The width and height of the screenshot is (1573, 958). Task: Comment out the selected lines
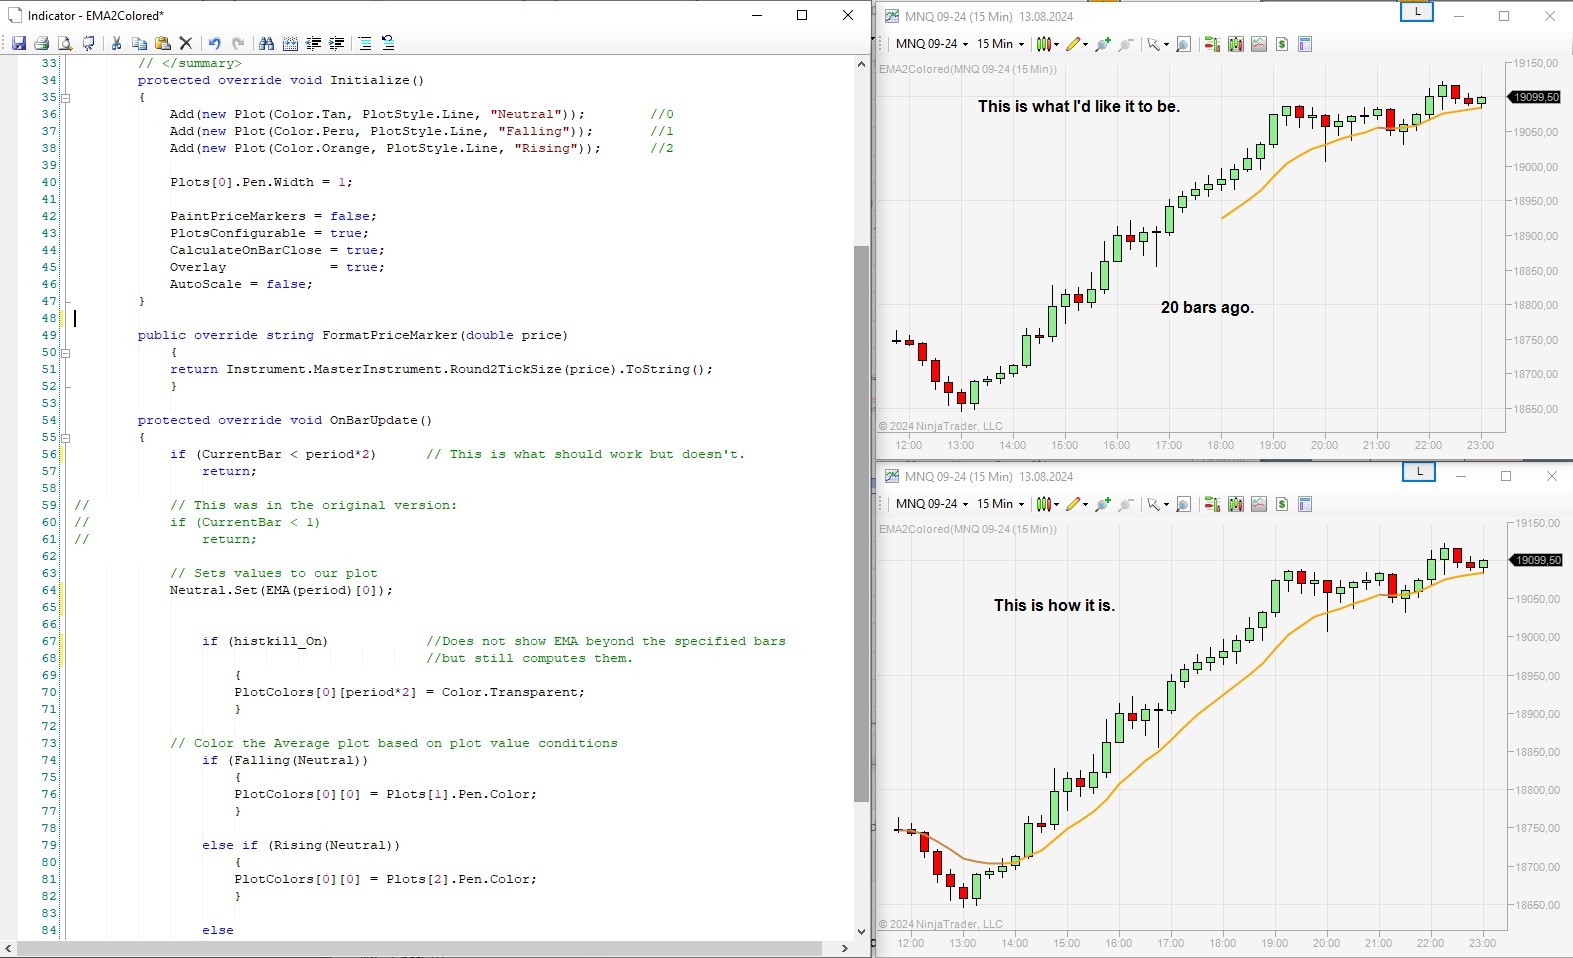point(365,43)
